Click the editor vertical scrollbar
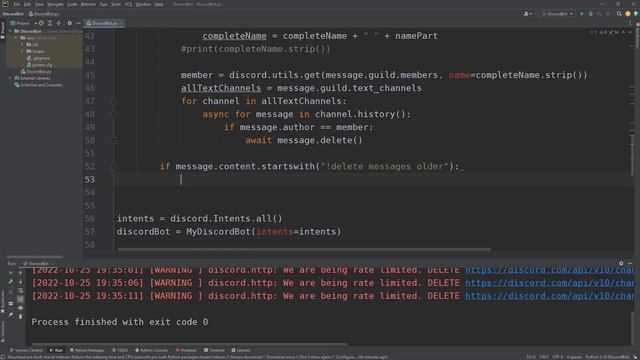The width and height of the screenshot is (640, 360). coord(633,155)
